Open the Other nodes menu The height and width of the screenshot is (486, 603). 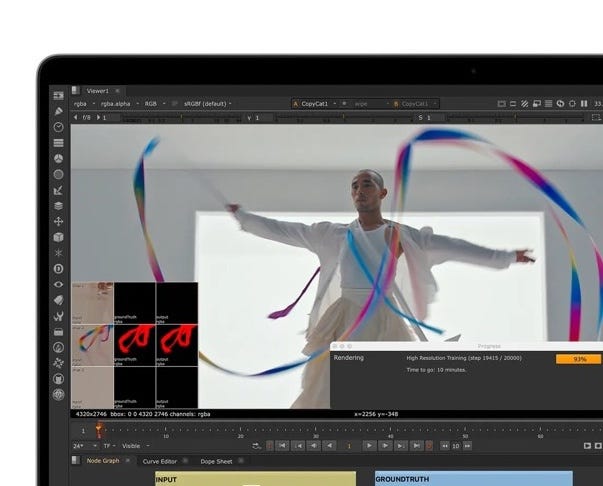pyautogui.click(x=58, y=332)
